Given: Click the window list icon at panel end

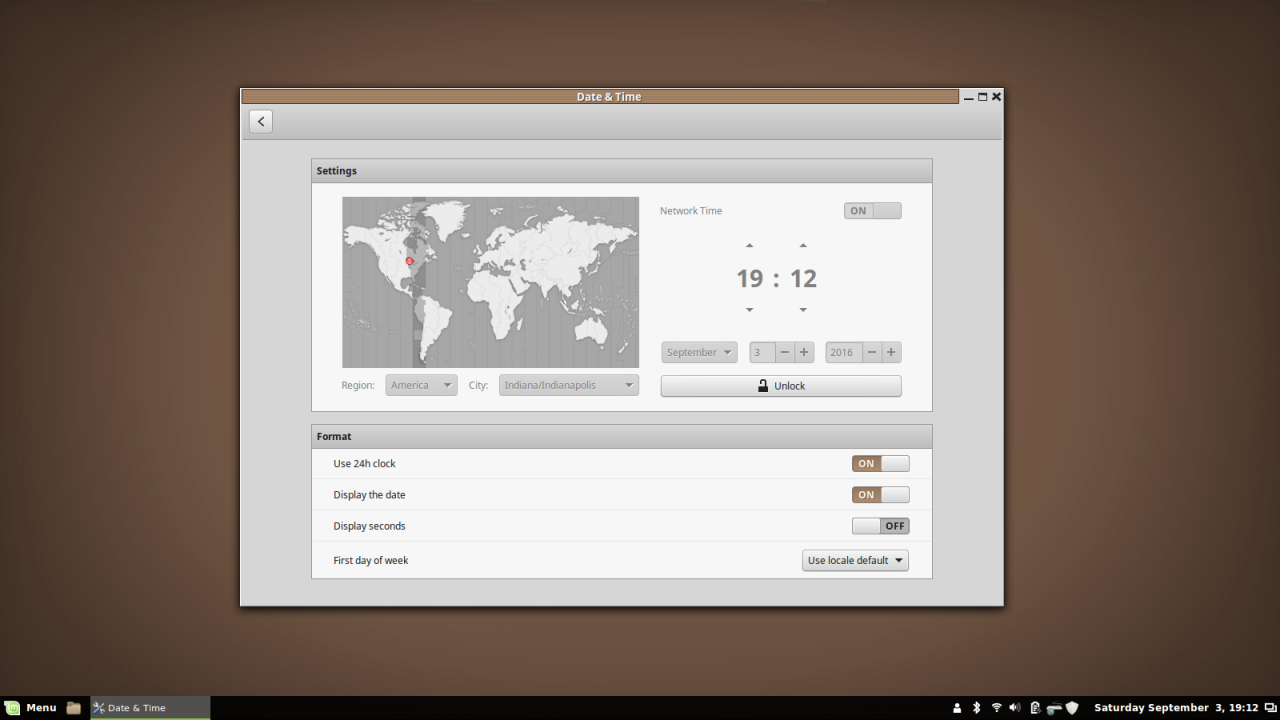Looking at the screenshot, I should pyautogui.click(x=1270, y=708).
